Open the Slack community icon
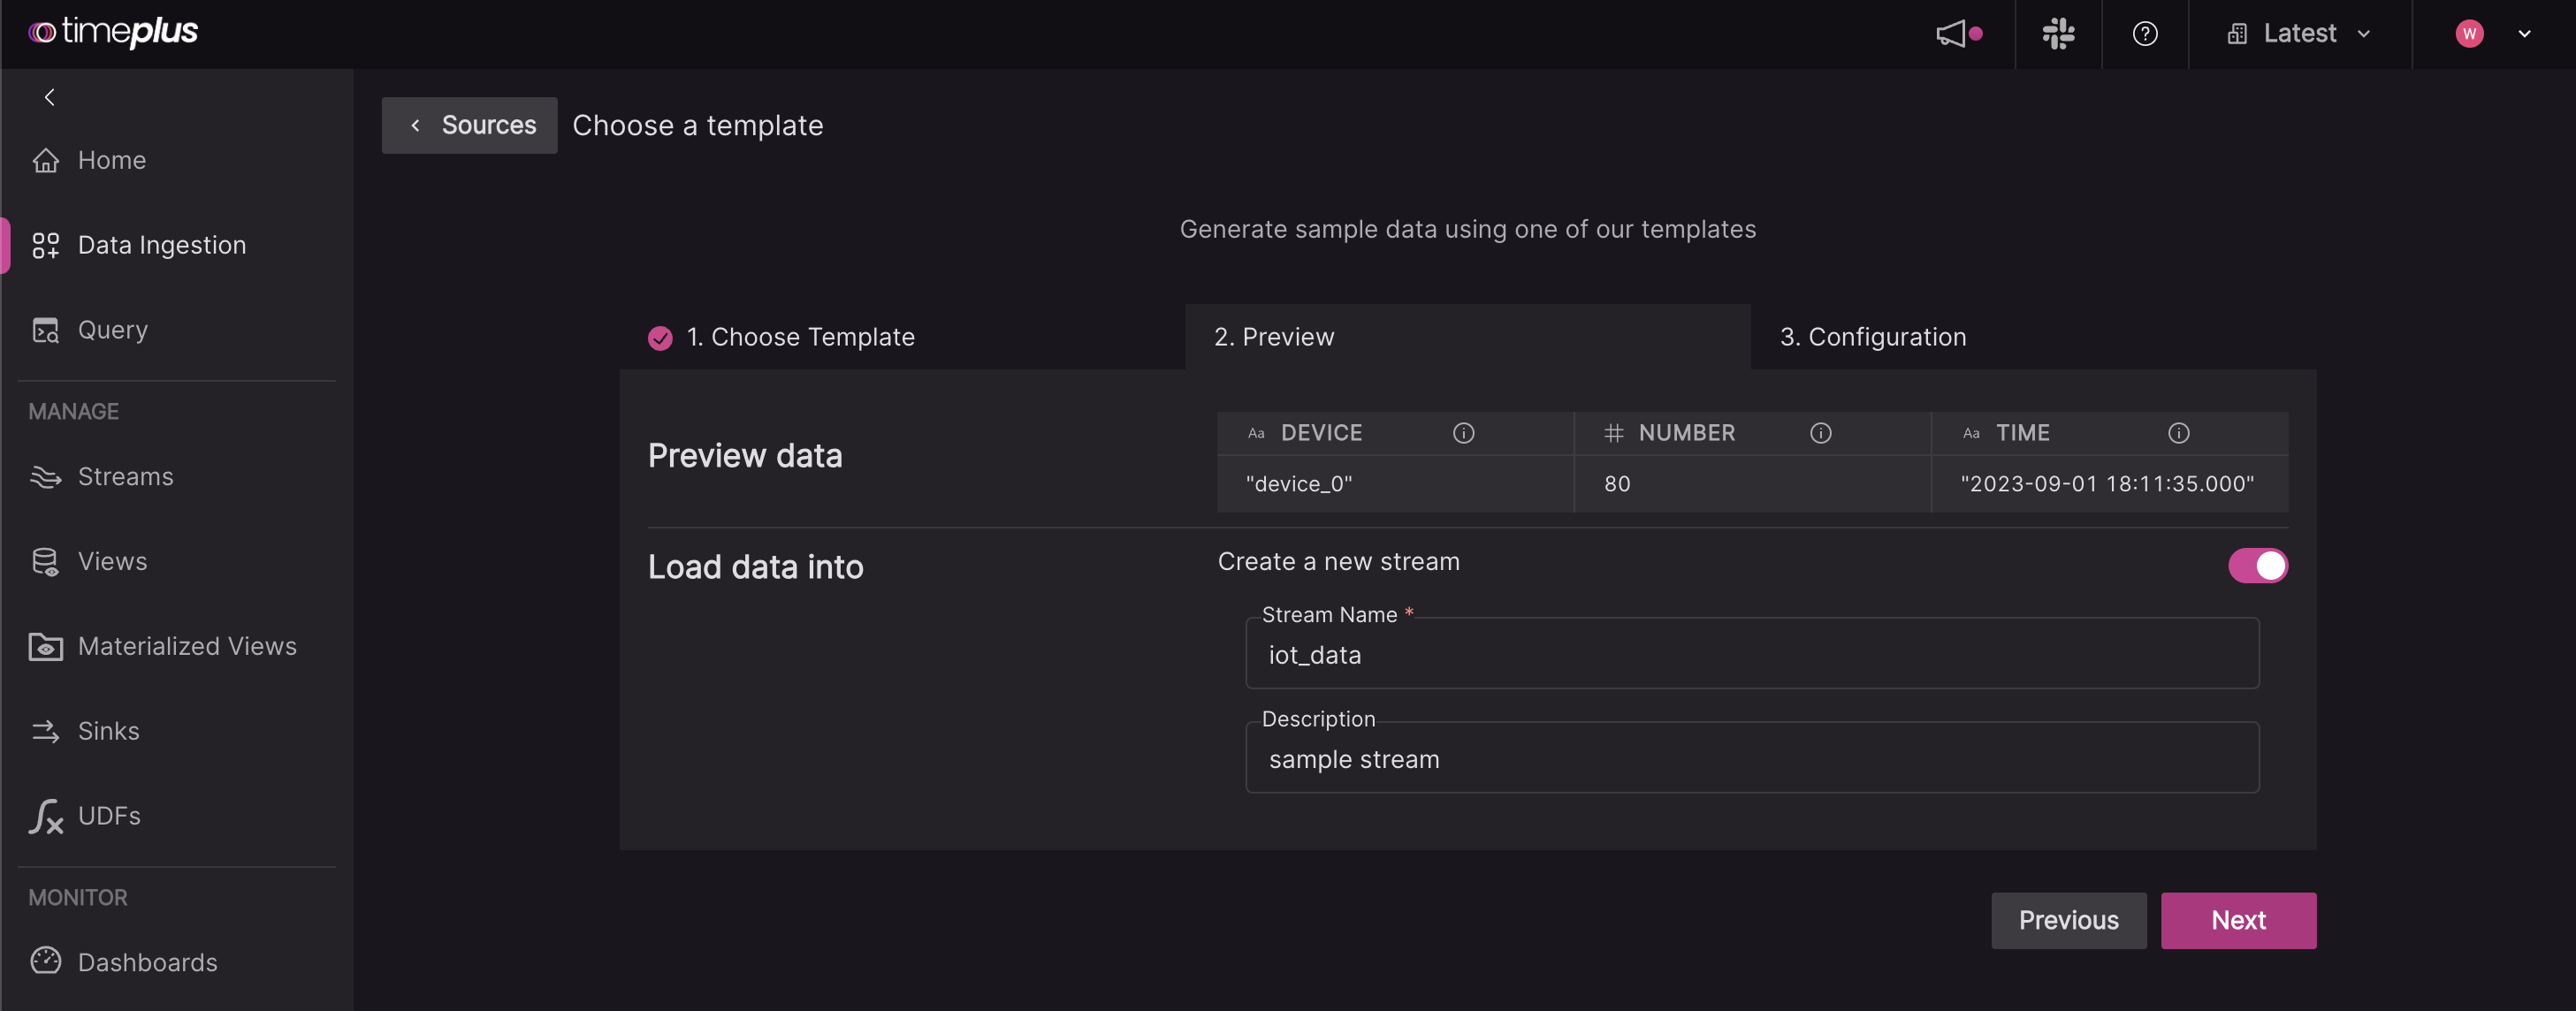This screenshot has width=2576, height=1011. pyautogui.click(x=2058, y=34)
